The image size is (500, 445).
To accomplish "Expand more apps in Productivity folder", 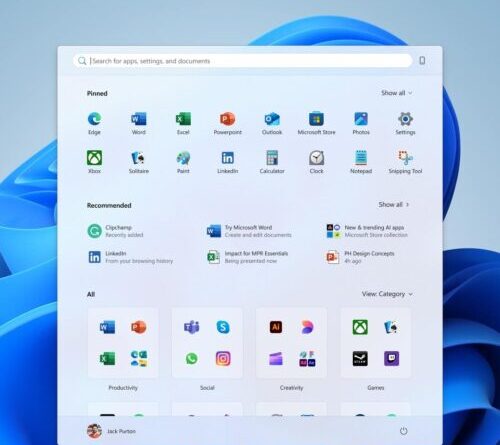I will coord(139,359).
